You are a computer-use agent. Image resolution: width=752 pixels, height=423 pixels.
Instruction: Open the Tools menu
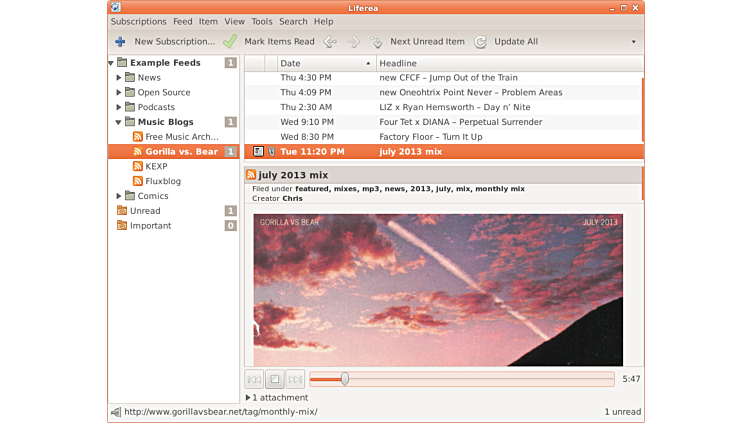pos(262,21)
